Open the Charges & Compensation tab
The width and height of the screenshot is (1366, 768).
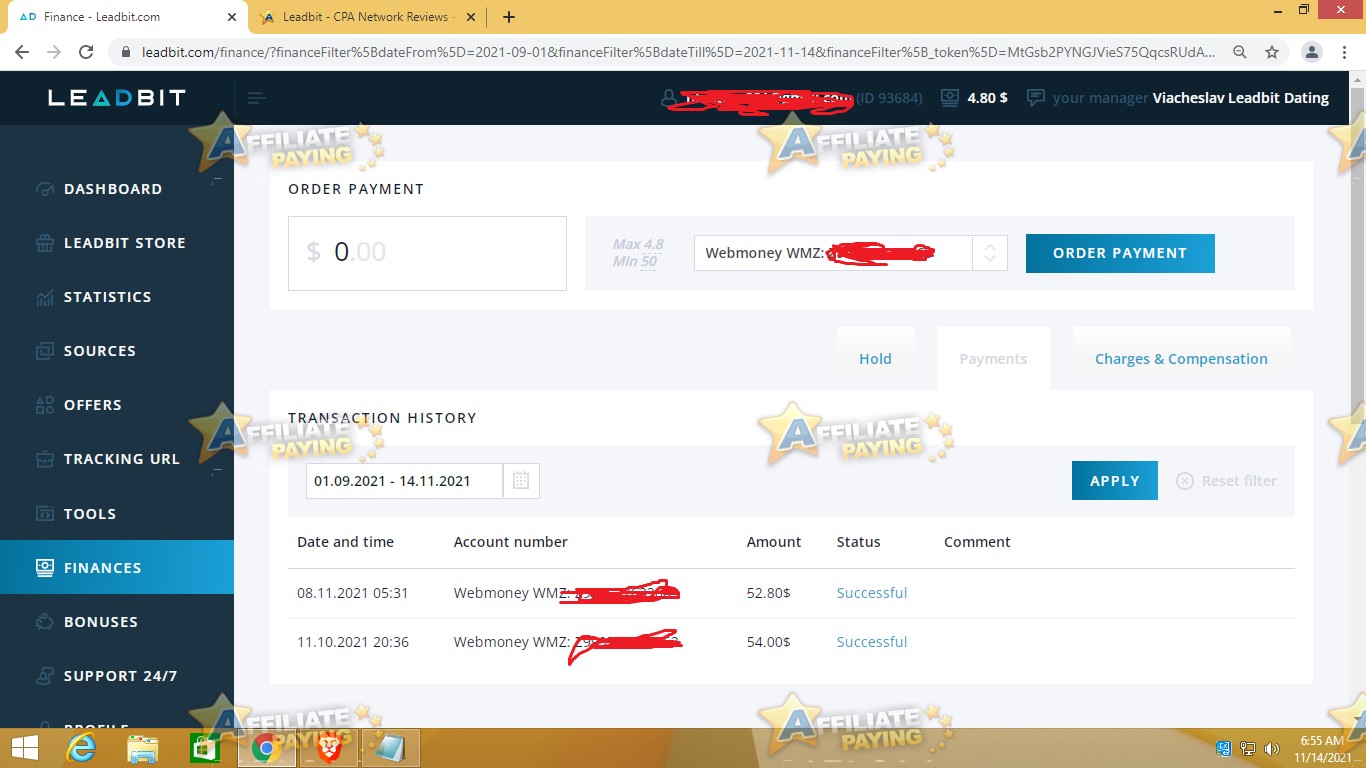point(1181,359)
